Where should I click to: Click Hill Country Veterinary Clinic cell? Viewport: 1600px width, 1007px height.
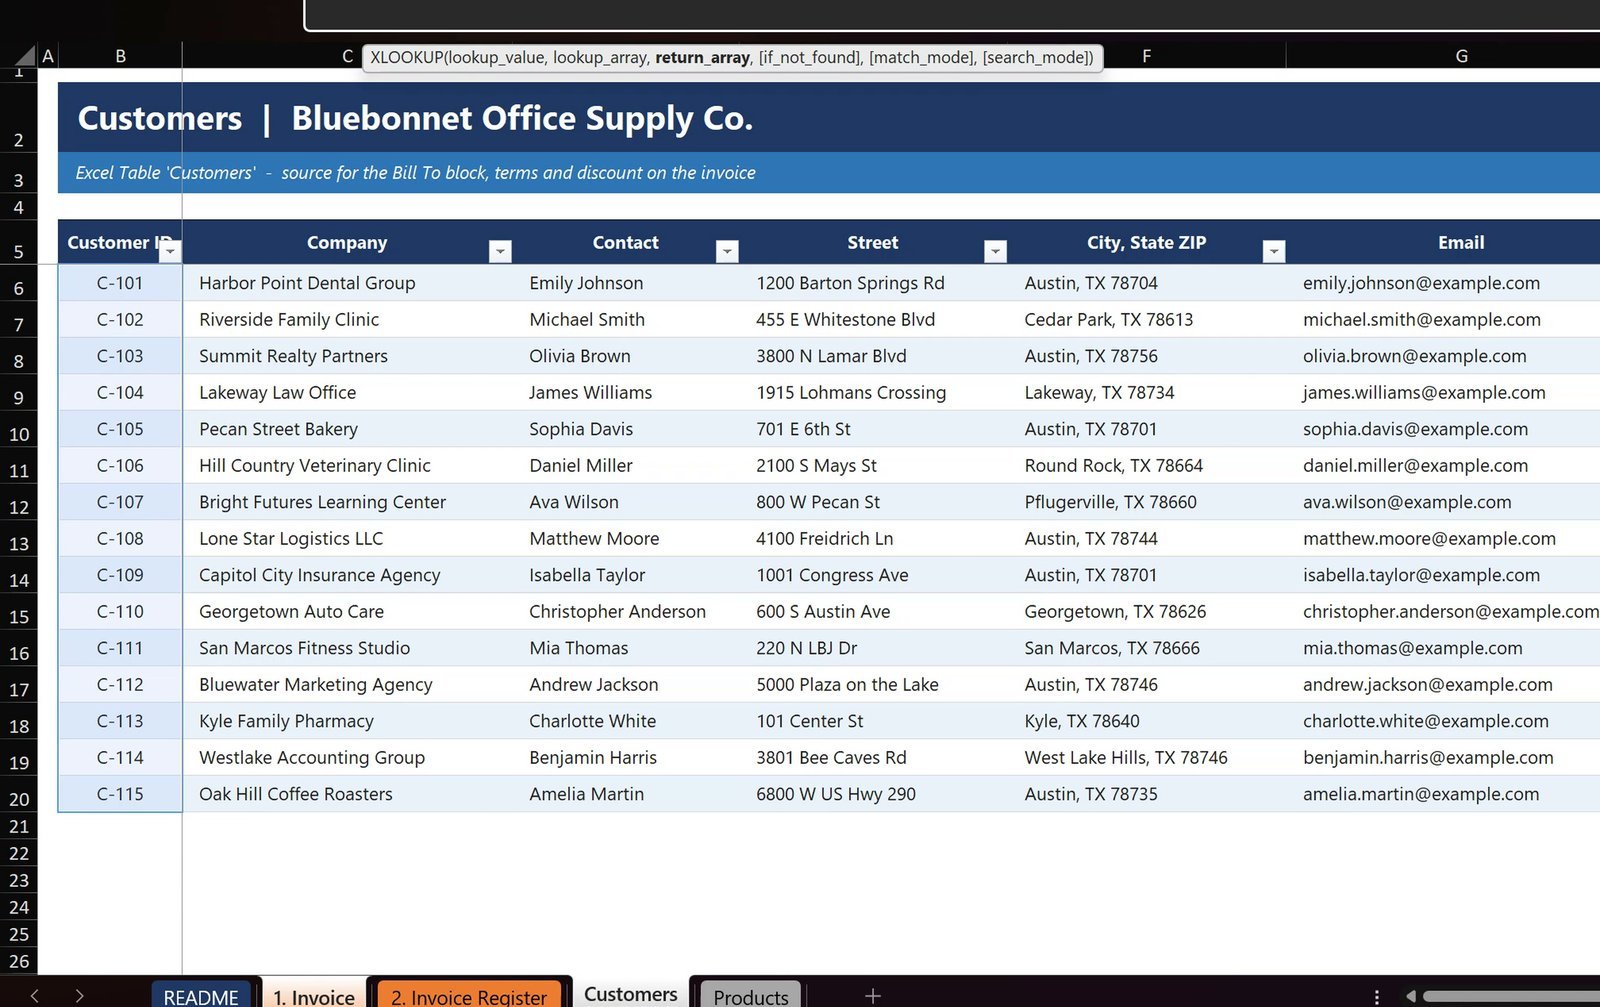[x=348, y=465]
